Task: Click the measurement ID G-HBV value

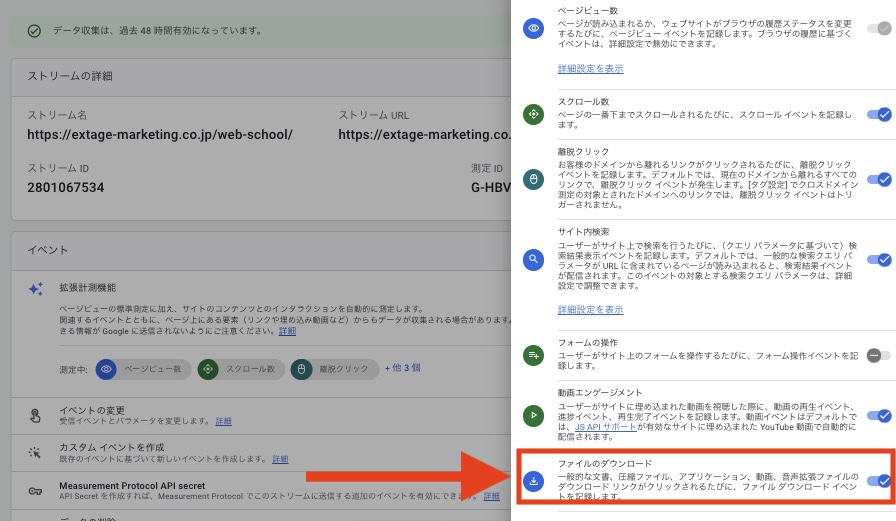Action: pos(490,187)
